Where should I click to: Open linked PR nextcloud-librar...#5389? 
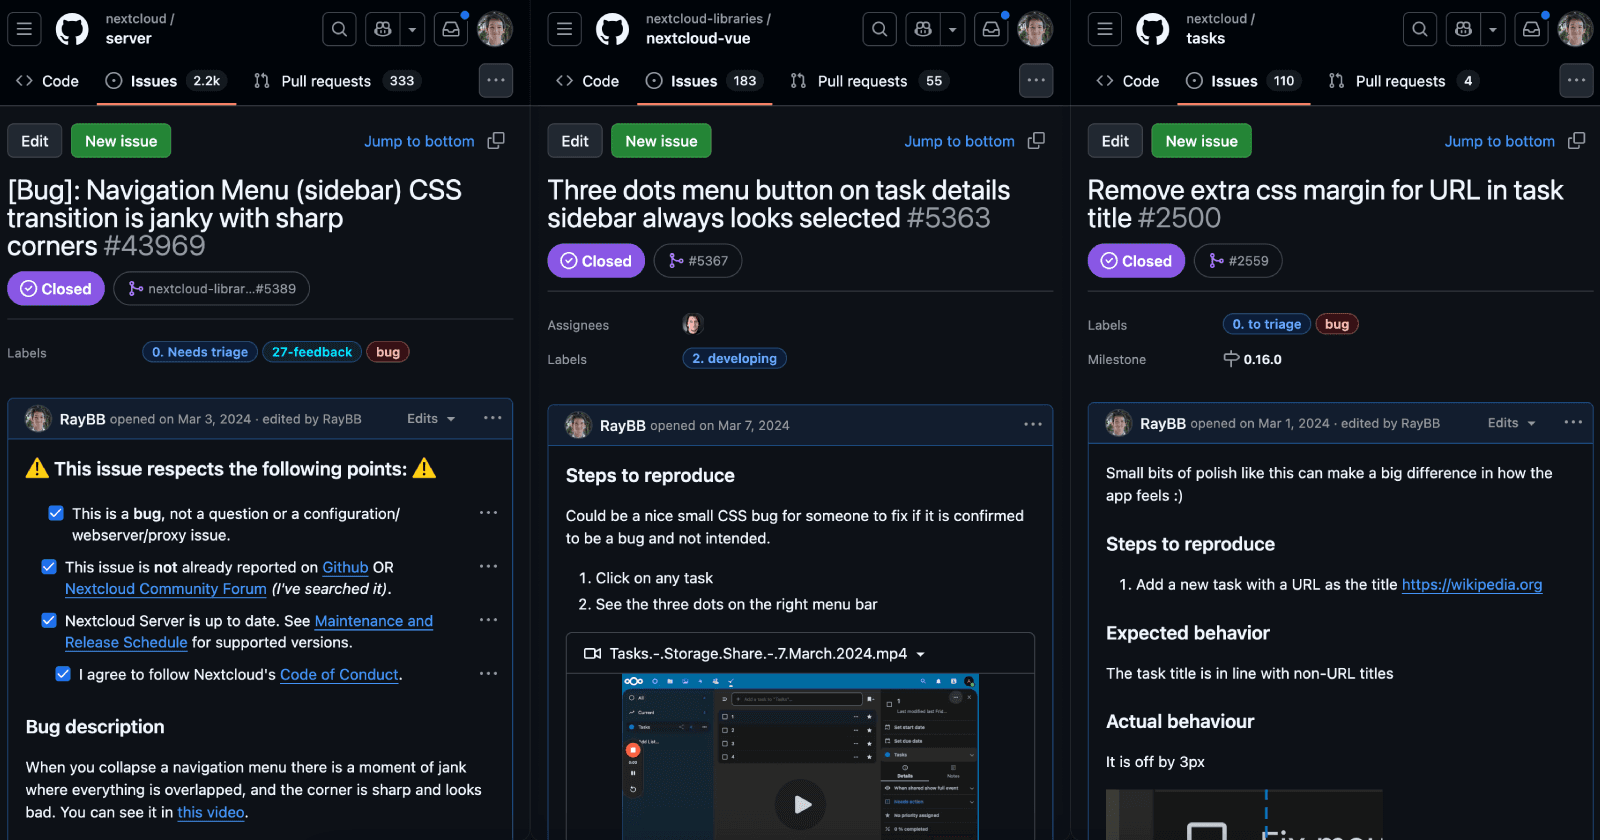(x=211, y=288)
